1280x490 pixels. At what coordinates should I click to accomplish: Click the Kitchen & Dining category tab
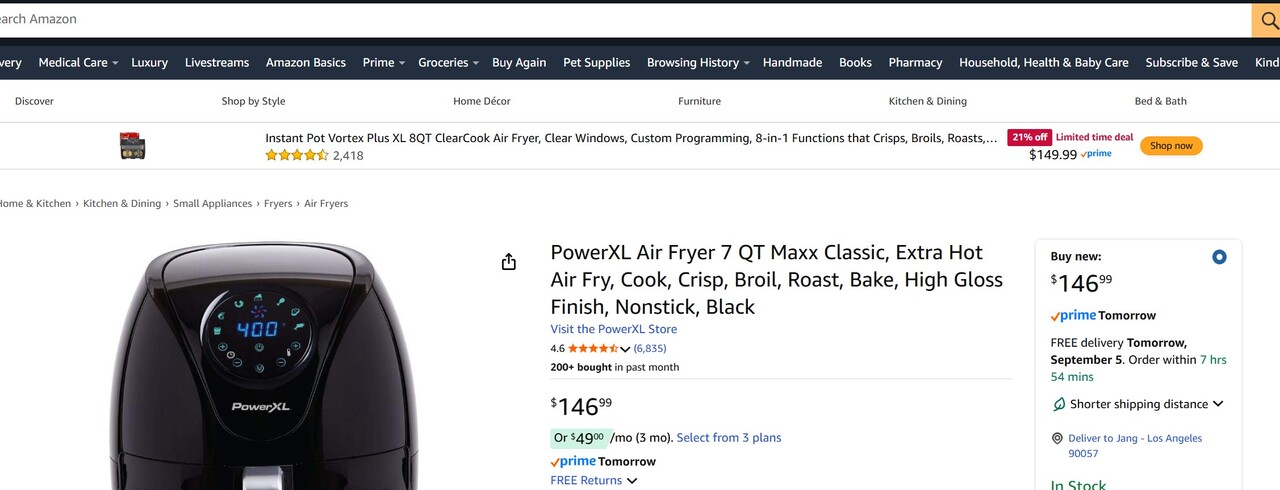(x=927, y=101)
